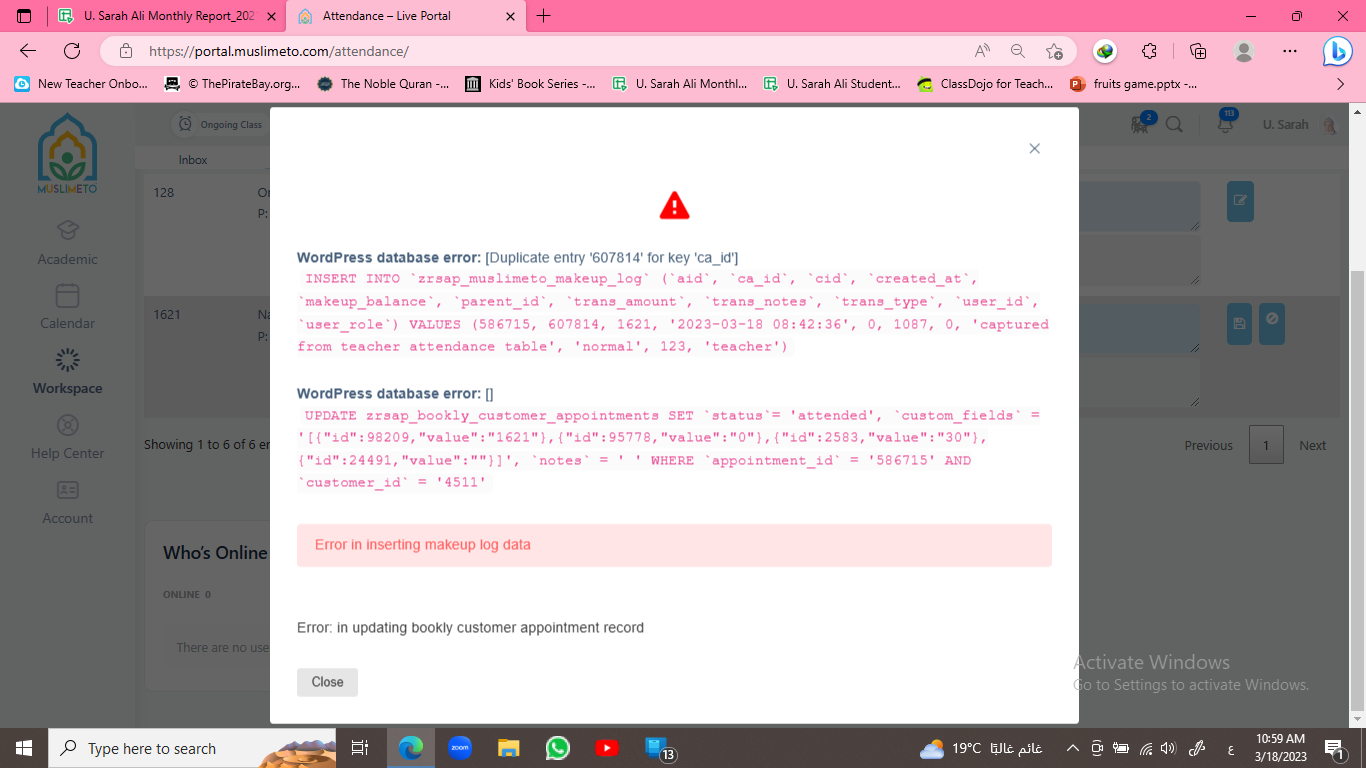Image resolution: width=1366 pixels, height=768 pixels.
Task: Open Microsoft Edge on taskbar
Action: 410,748
